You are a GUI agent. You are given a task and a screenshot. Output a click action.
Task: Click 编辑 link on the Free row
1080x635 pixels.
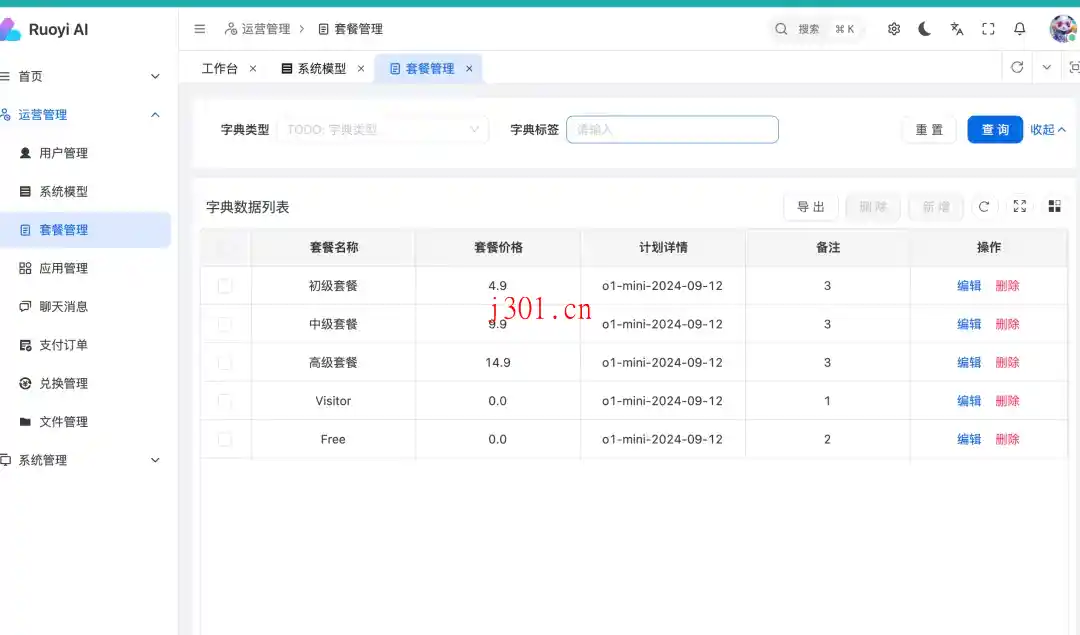[968, 438]
